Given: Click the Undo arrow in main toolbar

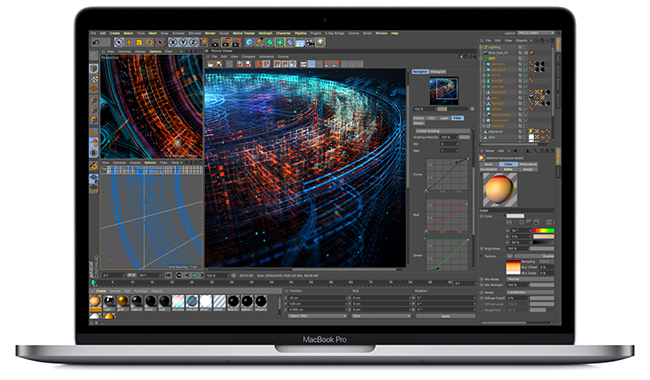Looking at the screenshot, I should (97, 42).
